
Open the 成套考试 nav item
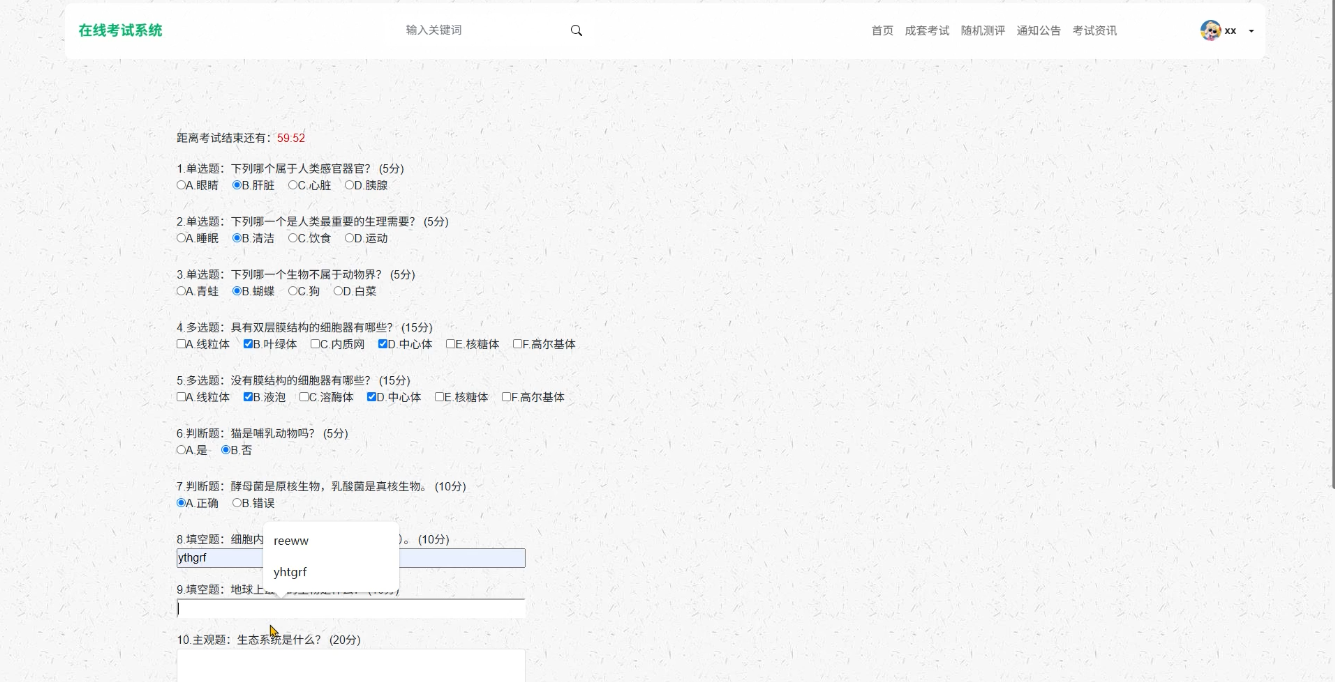(927, 31)
